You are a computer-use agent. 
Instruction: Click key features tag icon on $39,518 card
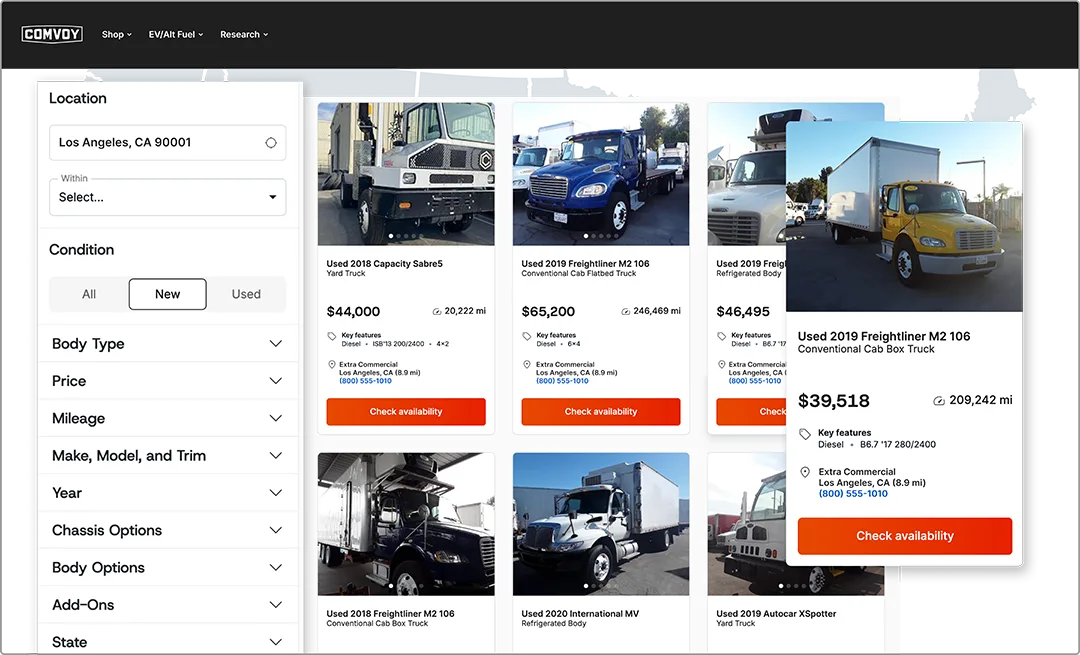804,433
